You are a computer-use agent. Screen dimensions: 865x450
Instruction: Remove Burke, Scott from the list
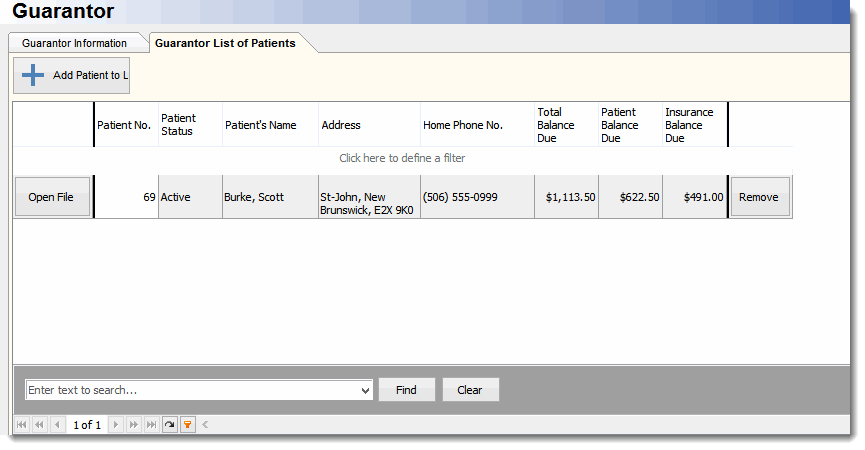(x=760, y=197)
